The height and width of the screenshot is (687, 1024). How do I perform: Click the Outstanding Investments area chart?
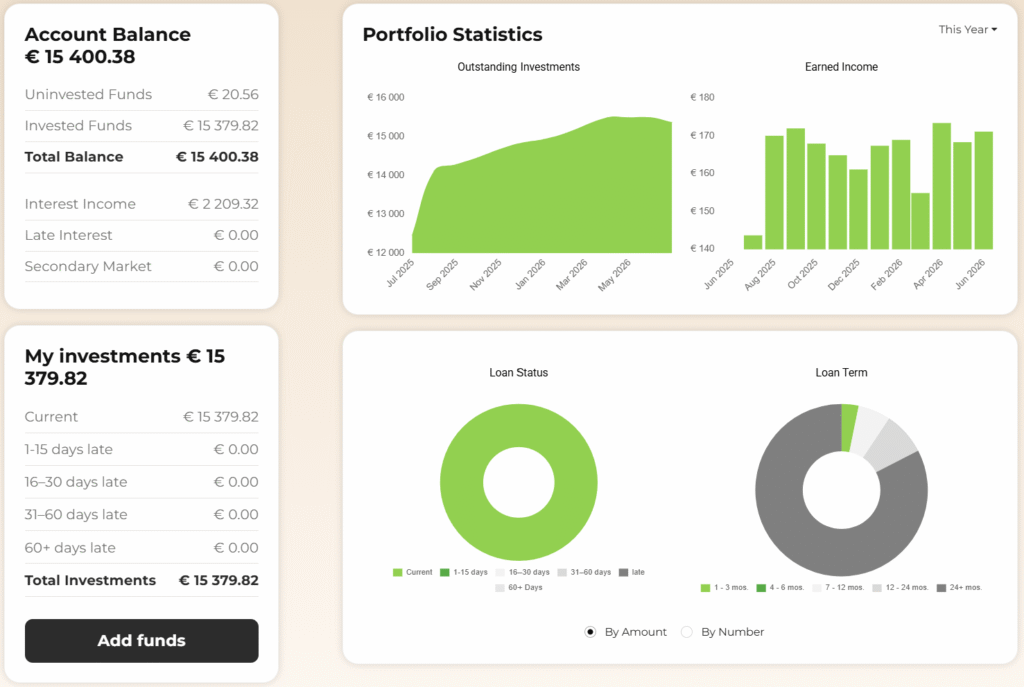[542, 196]
